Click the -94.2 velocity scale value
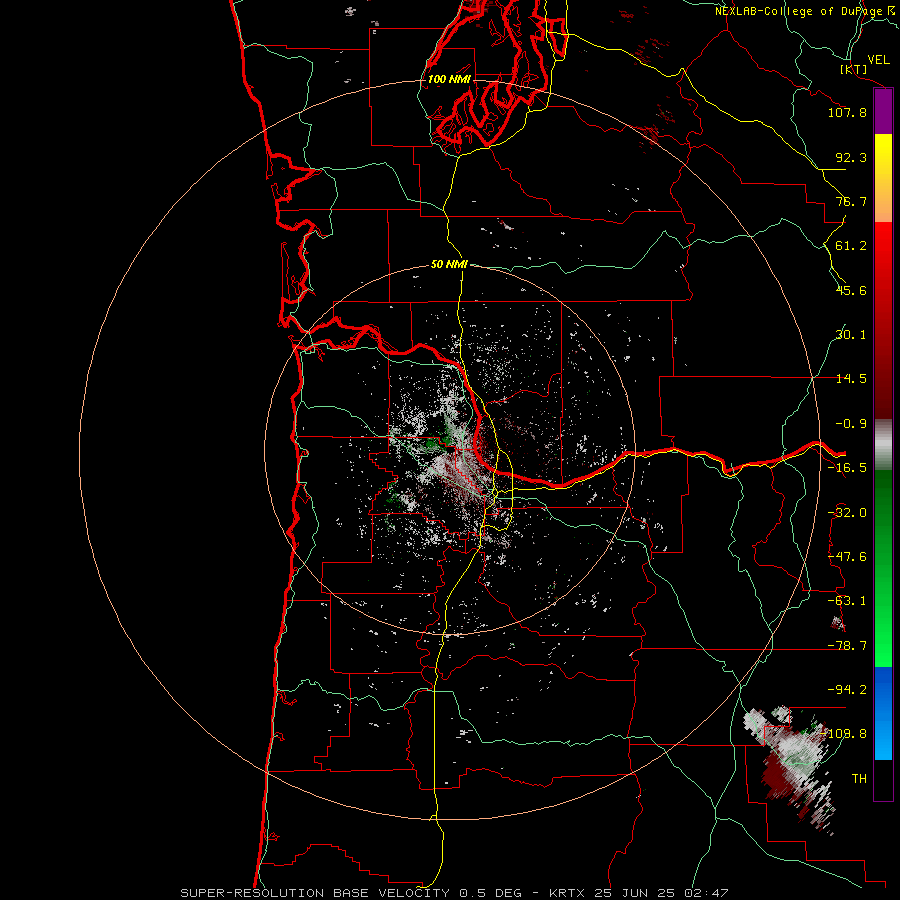Screen dimensions: 900x900 click(847, 689)
